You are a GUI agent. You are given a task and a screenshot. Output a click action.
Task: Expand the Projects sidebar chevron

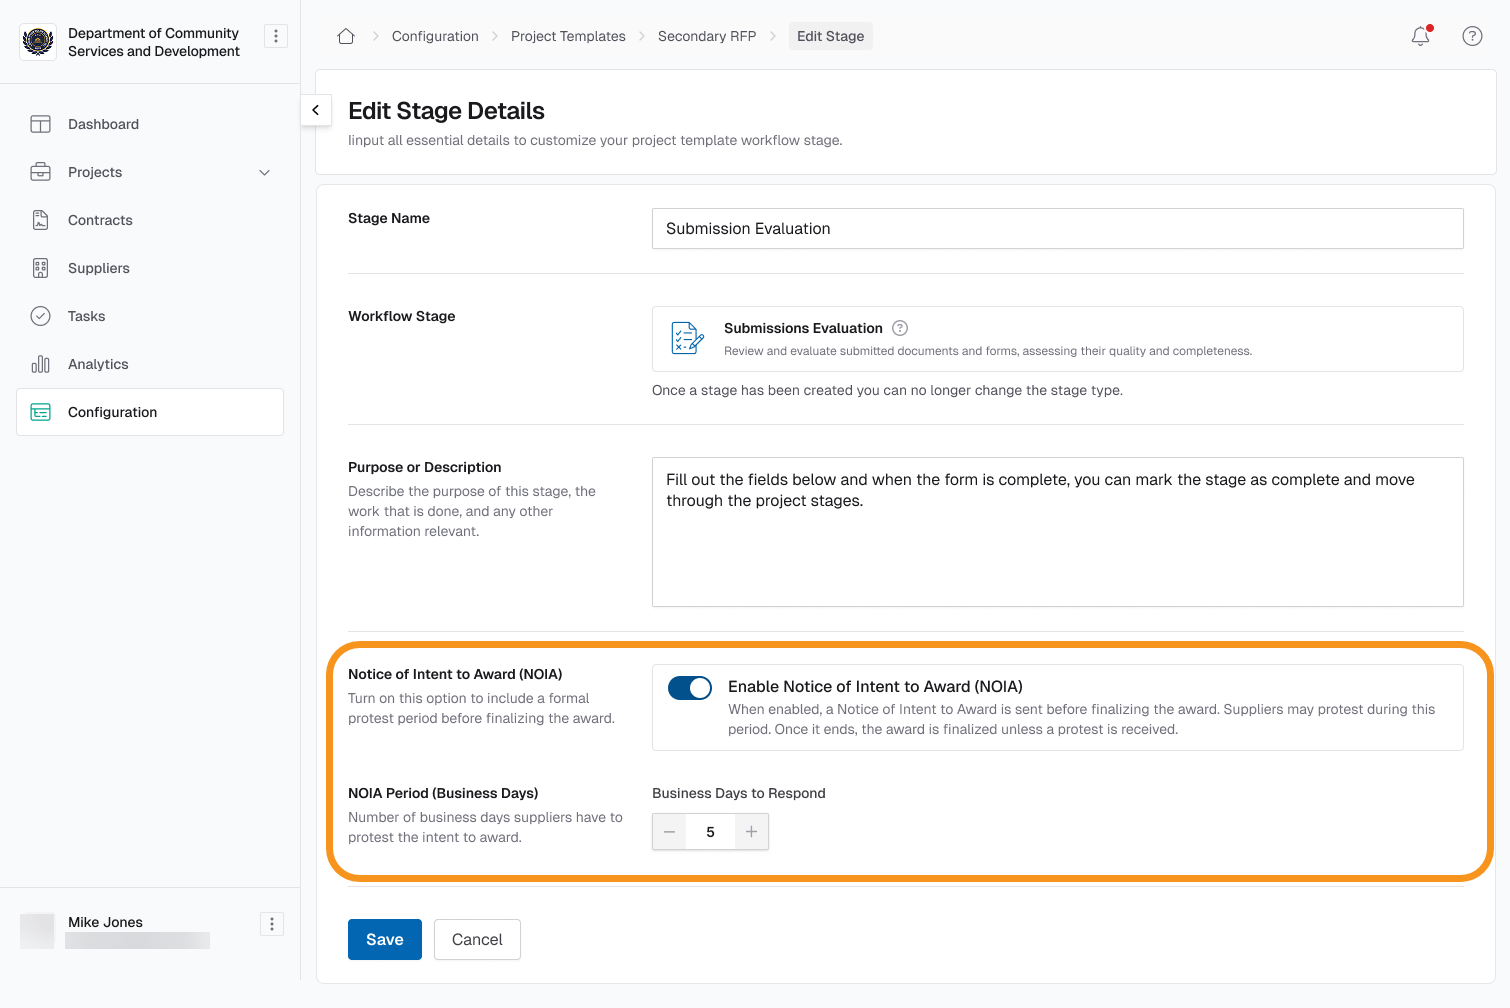coord(264,172)
